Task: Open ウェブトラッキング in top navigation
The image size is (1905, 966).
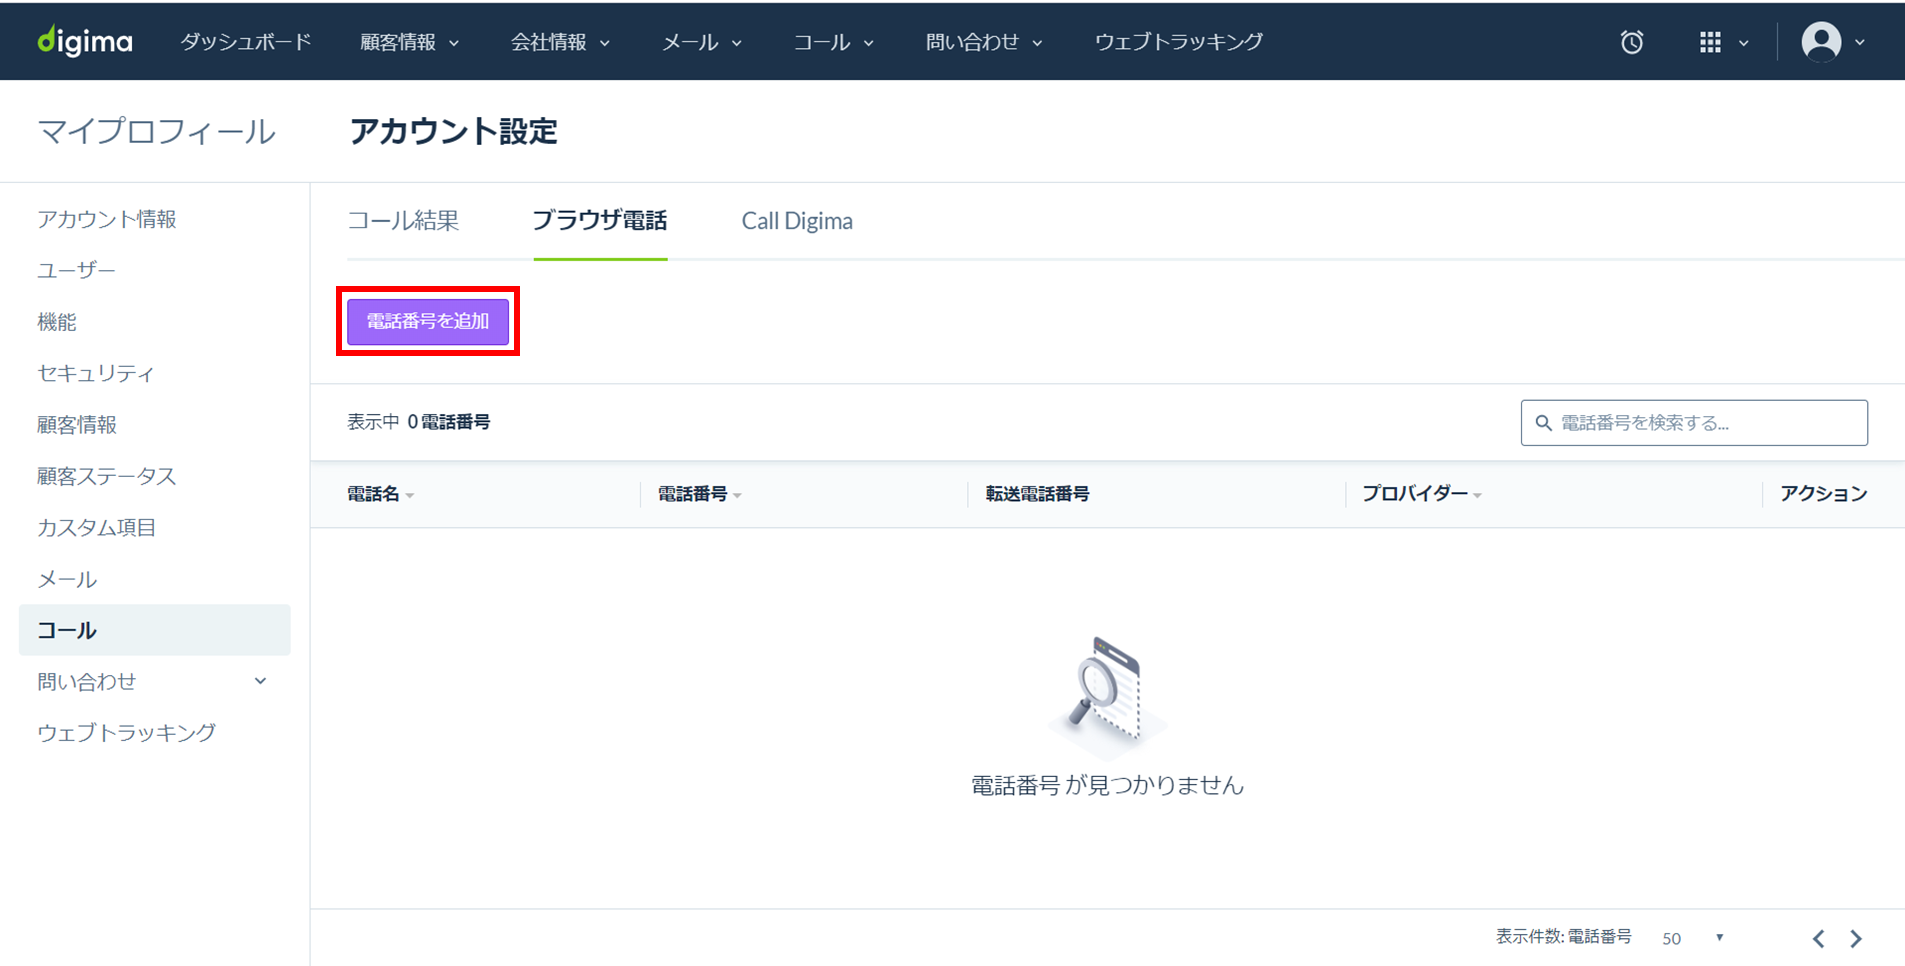Action: coord(1179,42)
